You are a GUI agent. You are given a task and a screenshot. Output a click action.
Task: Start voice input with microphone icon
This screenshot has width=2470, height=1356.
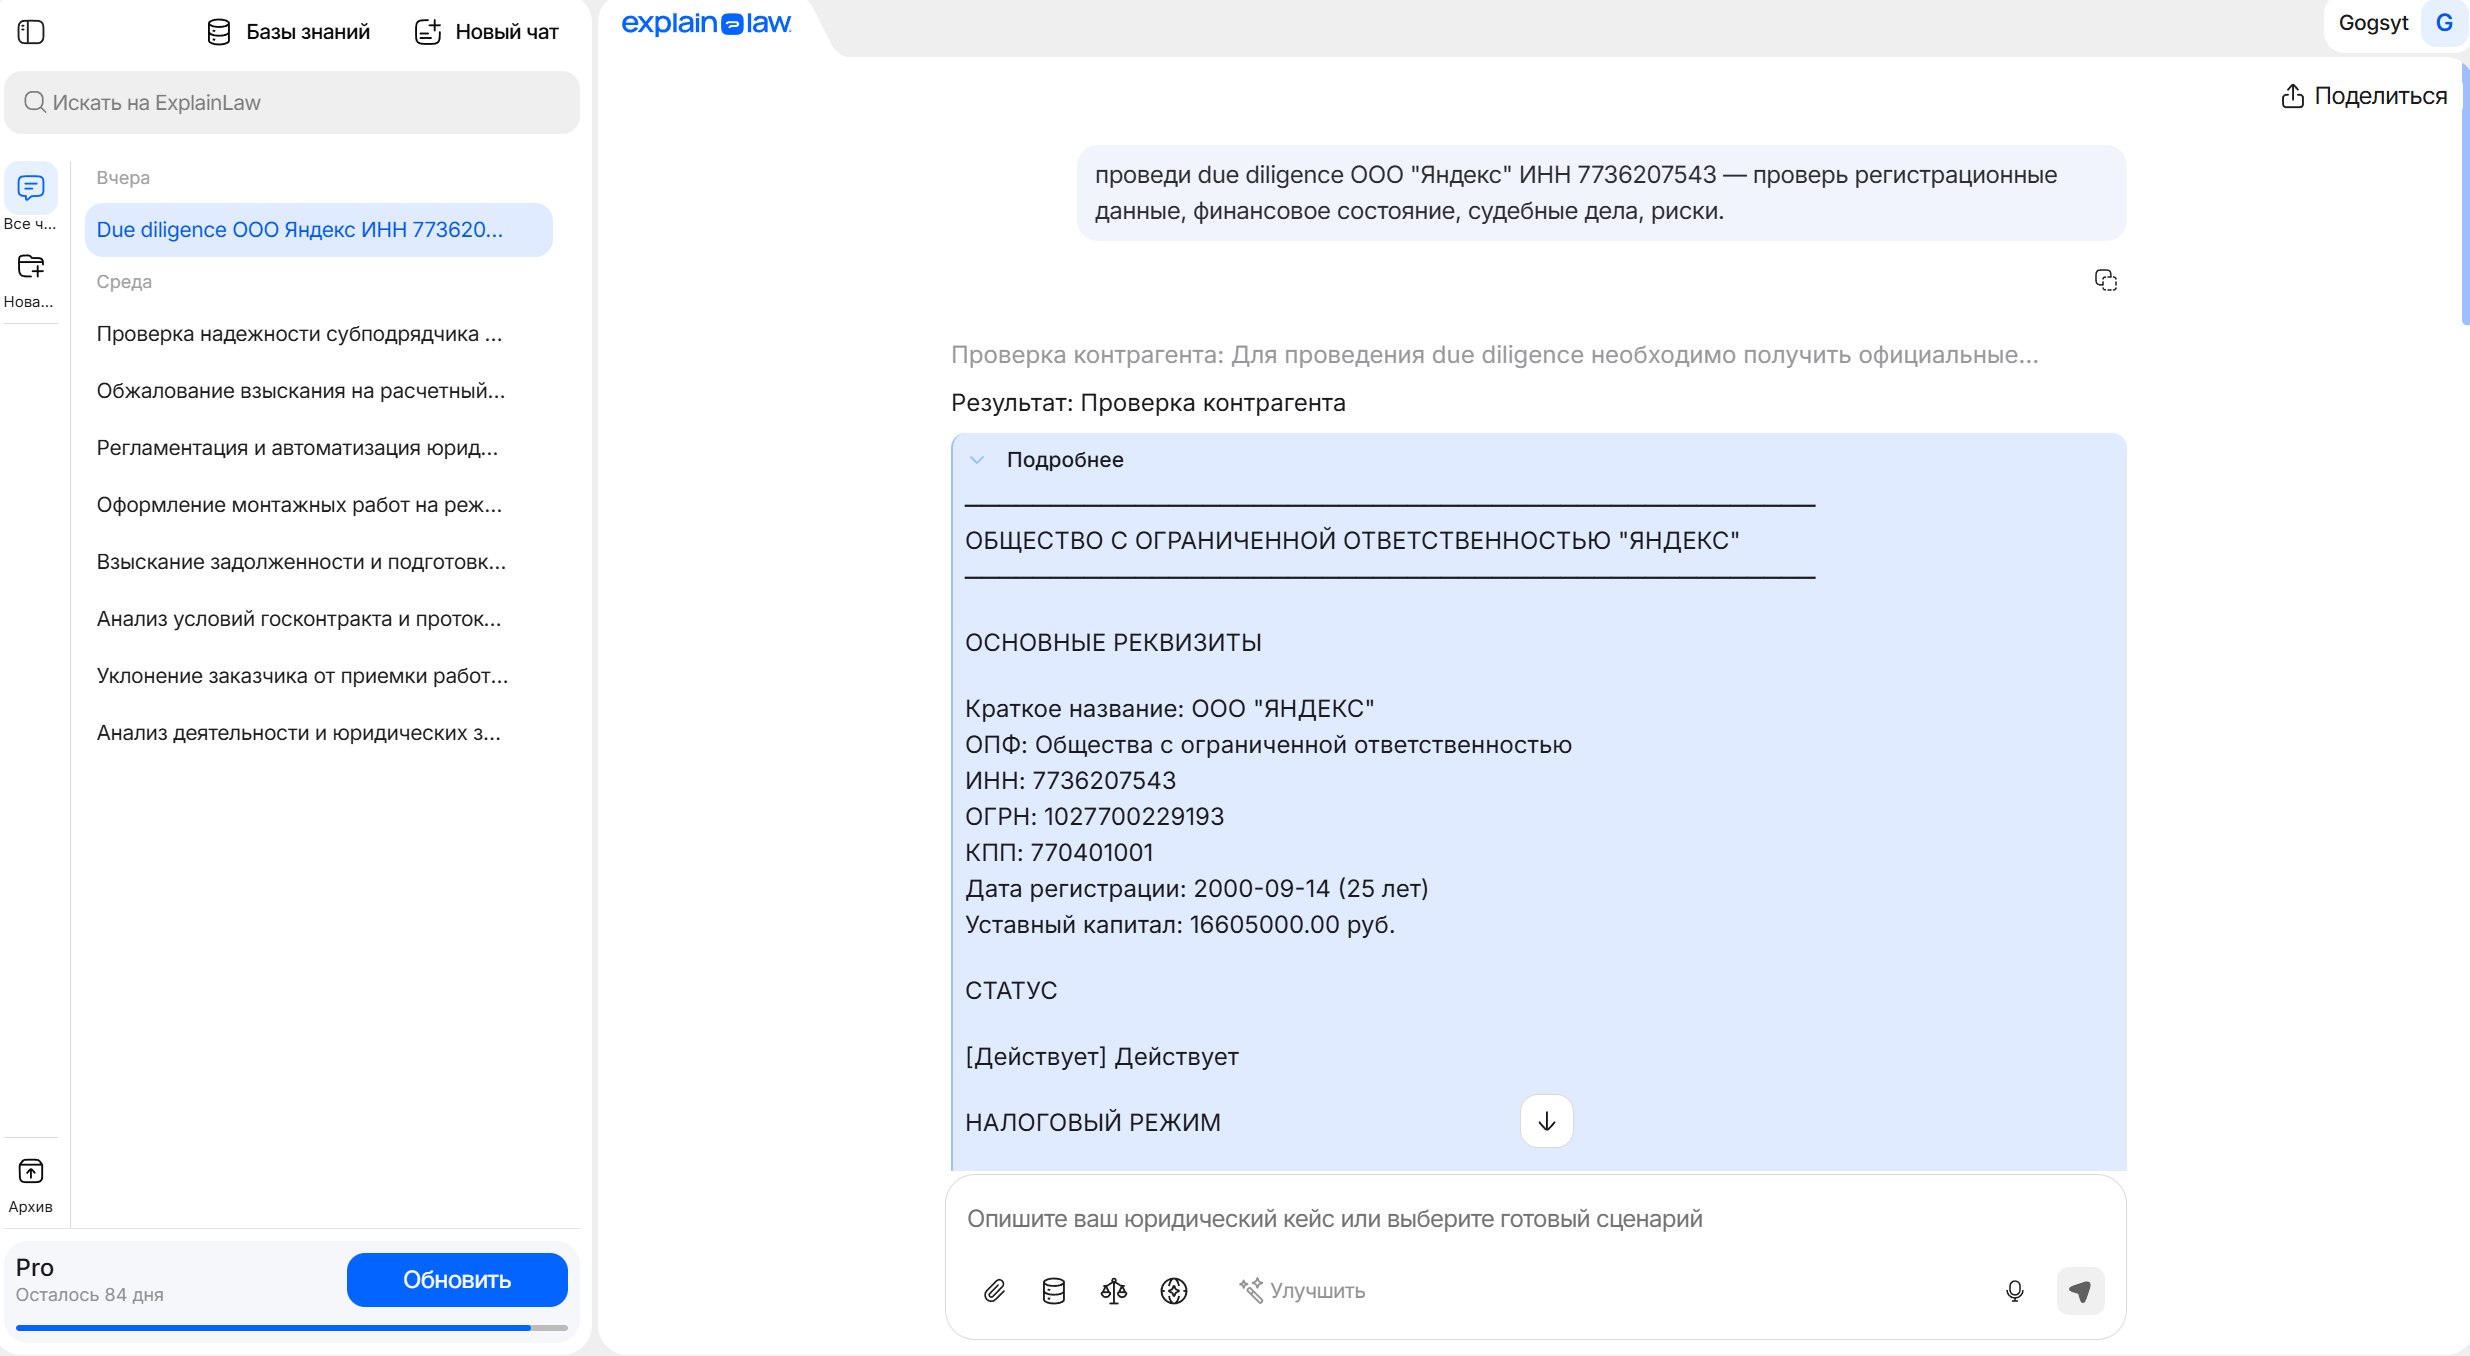coord(2015,1291)
